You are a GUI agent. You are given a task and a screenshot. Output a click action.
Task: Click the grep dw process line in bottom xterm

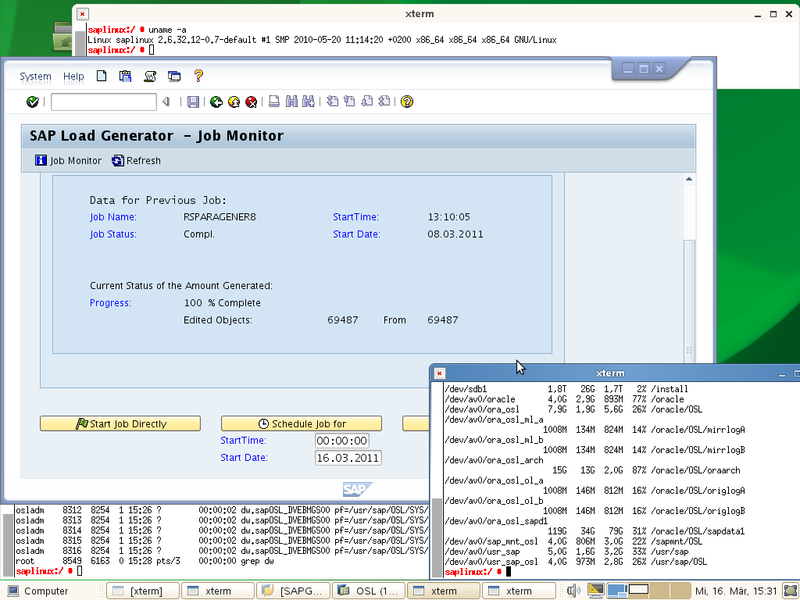point(145,561)
